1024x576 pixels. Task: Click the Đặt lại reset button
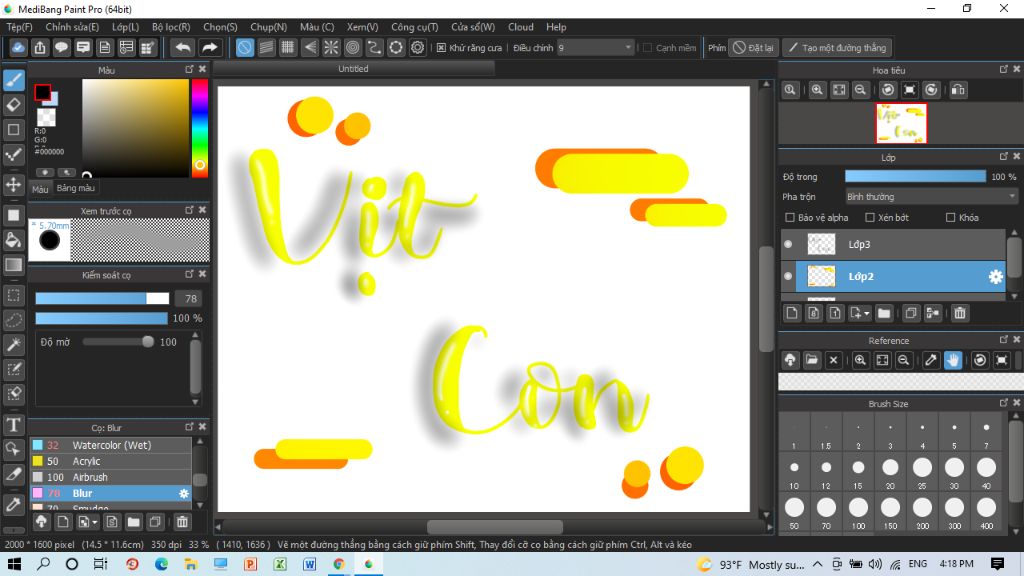753,48
